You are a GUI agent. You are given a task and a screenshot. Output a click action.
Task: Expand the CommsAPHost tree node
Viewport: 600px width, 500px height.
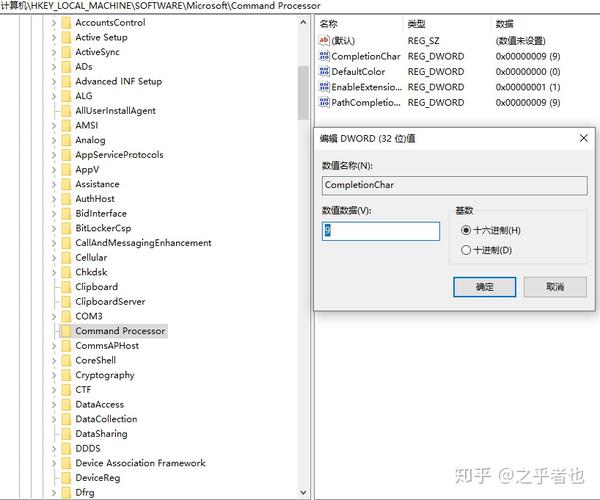[54, 346]
